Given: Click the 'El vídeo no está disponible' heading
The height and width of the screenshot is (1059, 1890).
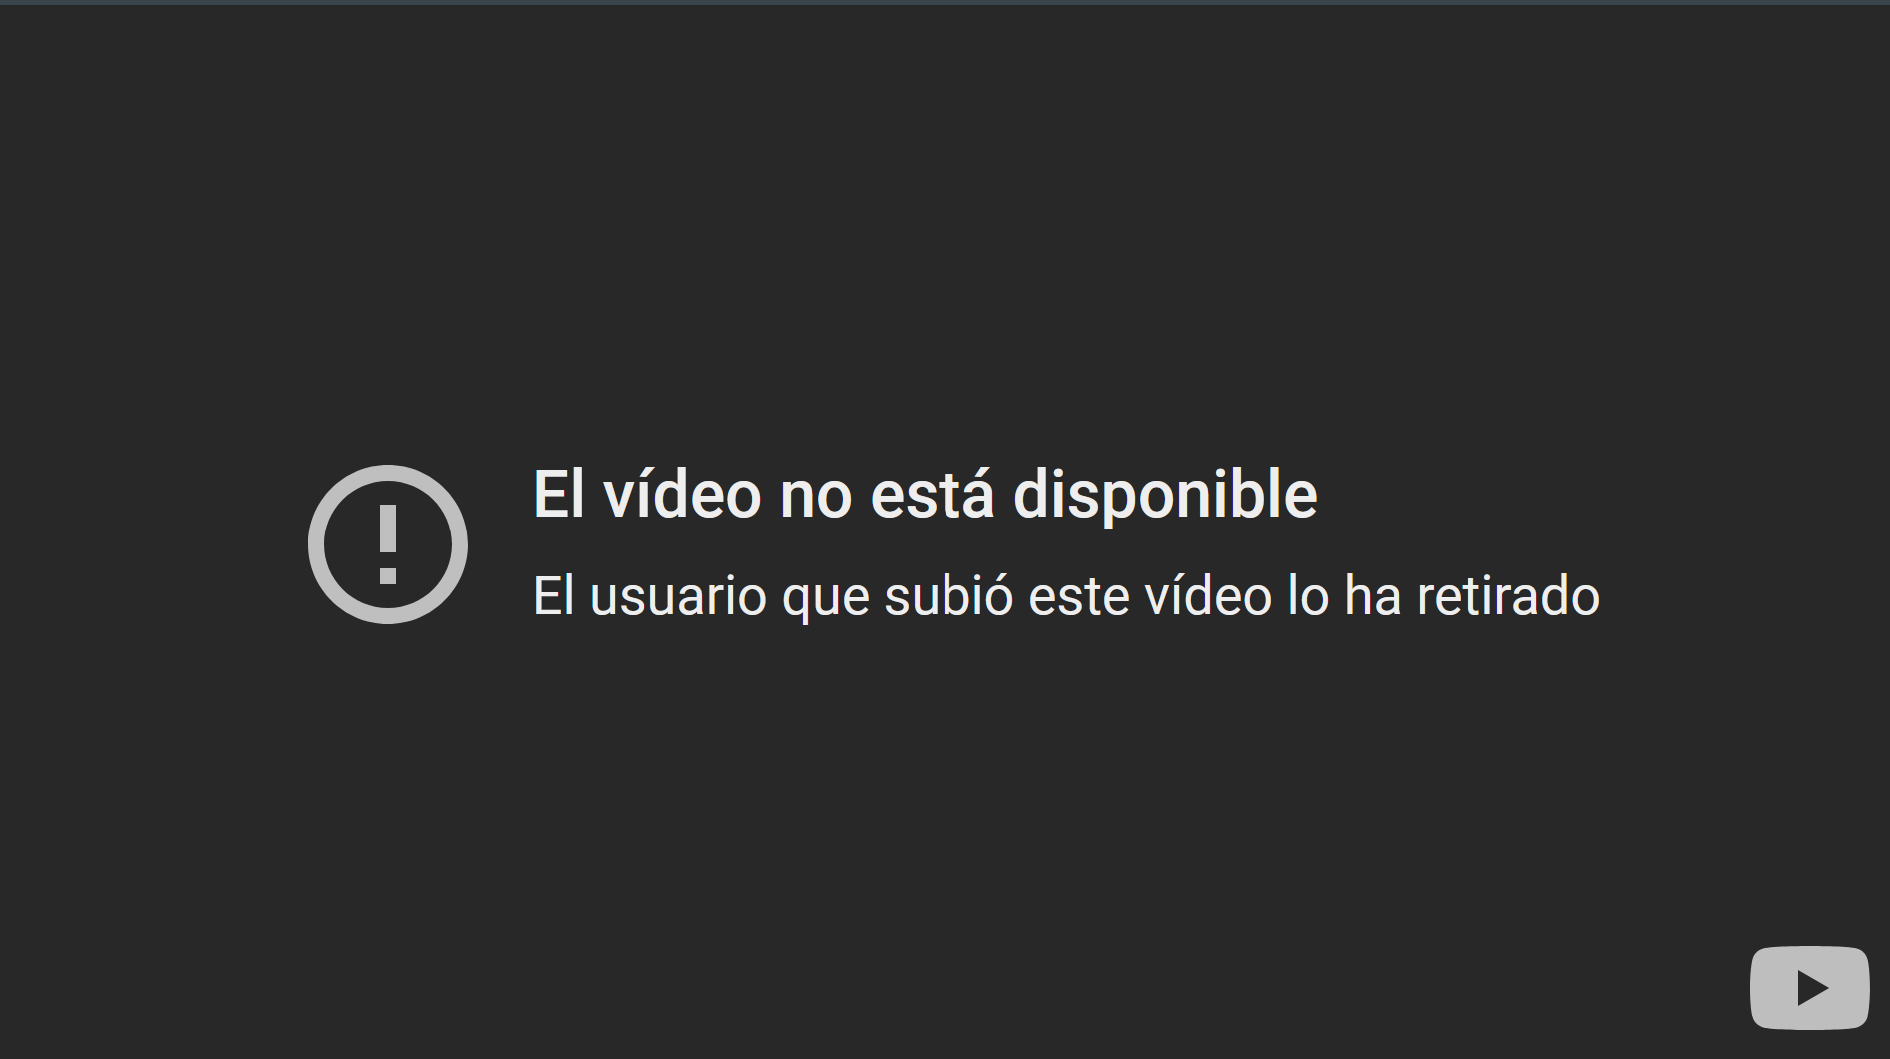Looking at the screenshot, I should (x=925, y=495).
